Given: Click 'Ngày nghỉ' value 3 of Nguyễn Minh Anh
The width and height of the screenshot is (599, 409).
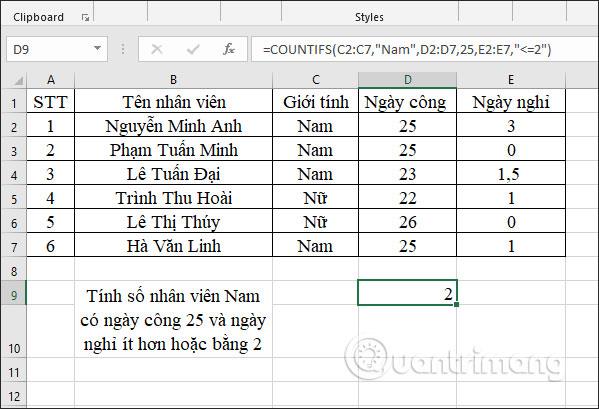Looking at the screenshot, I should pos(511,126).
